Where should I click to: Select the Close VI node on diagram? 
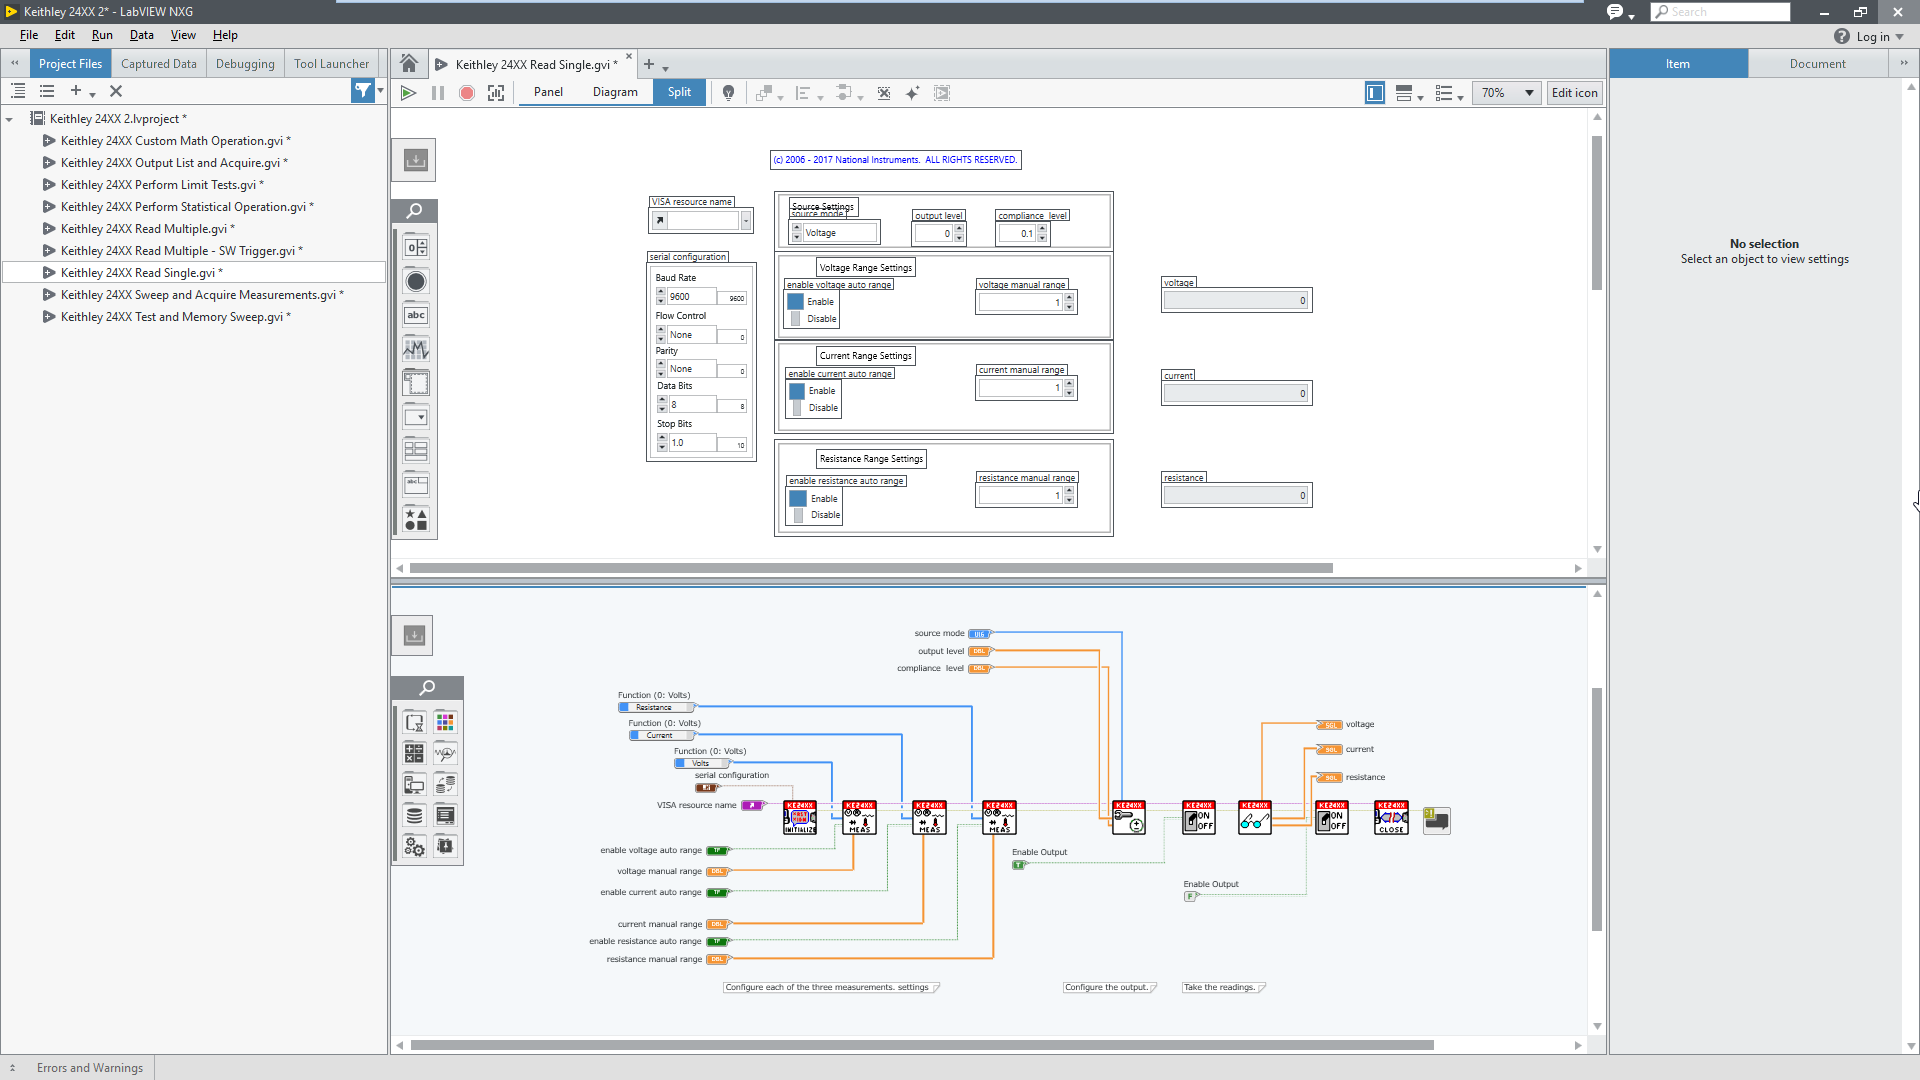(x=1391, y=818)
